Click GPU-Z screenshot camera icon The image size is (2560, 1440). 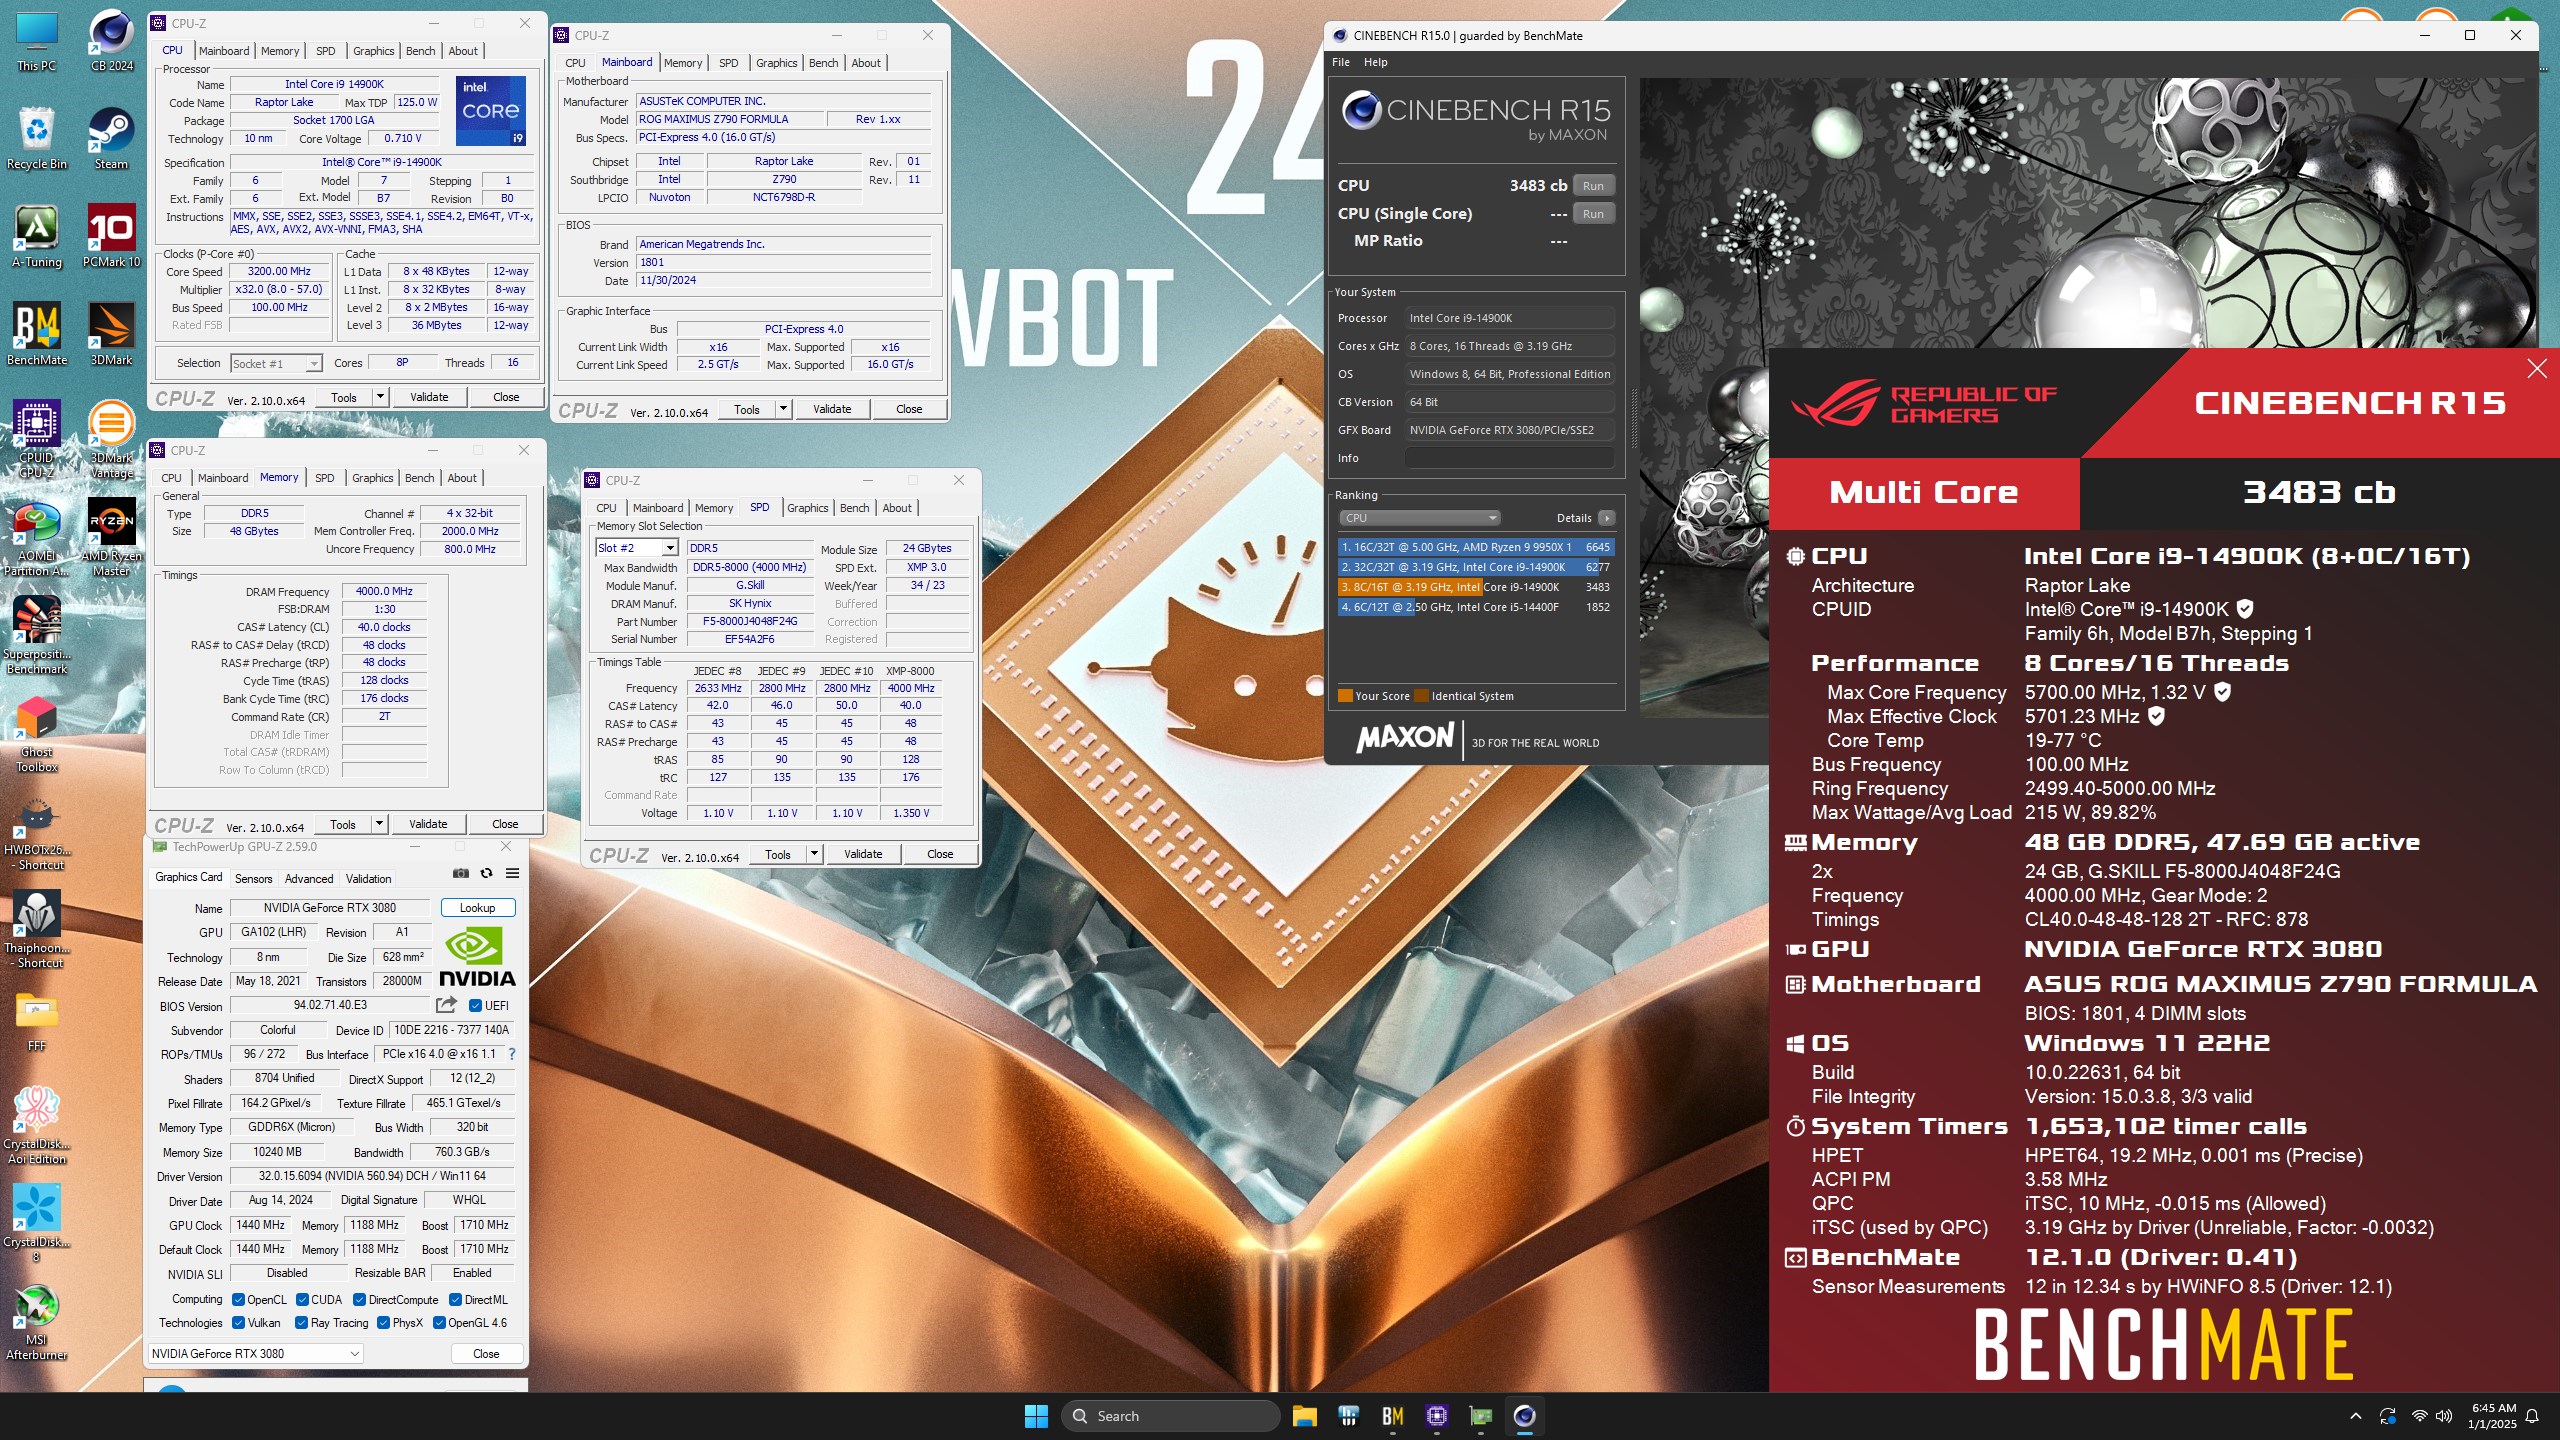click(x=460, y=873)
